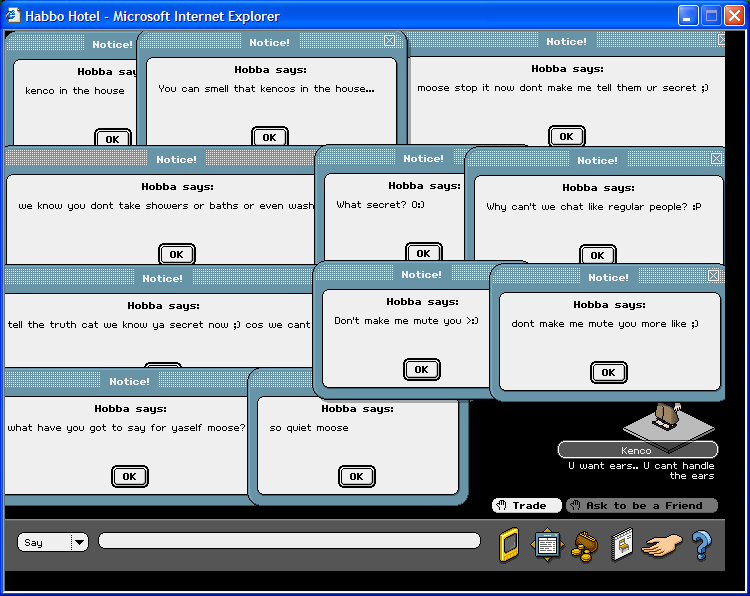This screenshot has width=750, height=596.
Task: Click 'dont make me mute you more like' text
Action: pos(605,324)
